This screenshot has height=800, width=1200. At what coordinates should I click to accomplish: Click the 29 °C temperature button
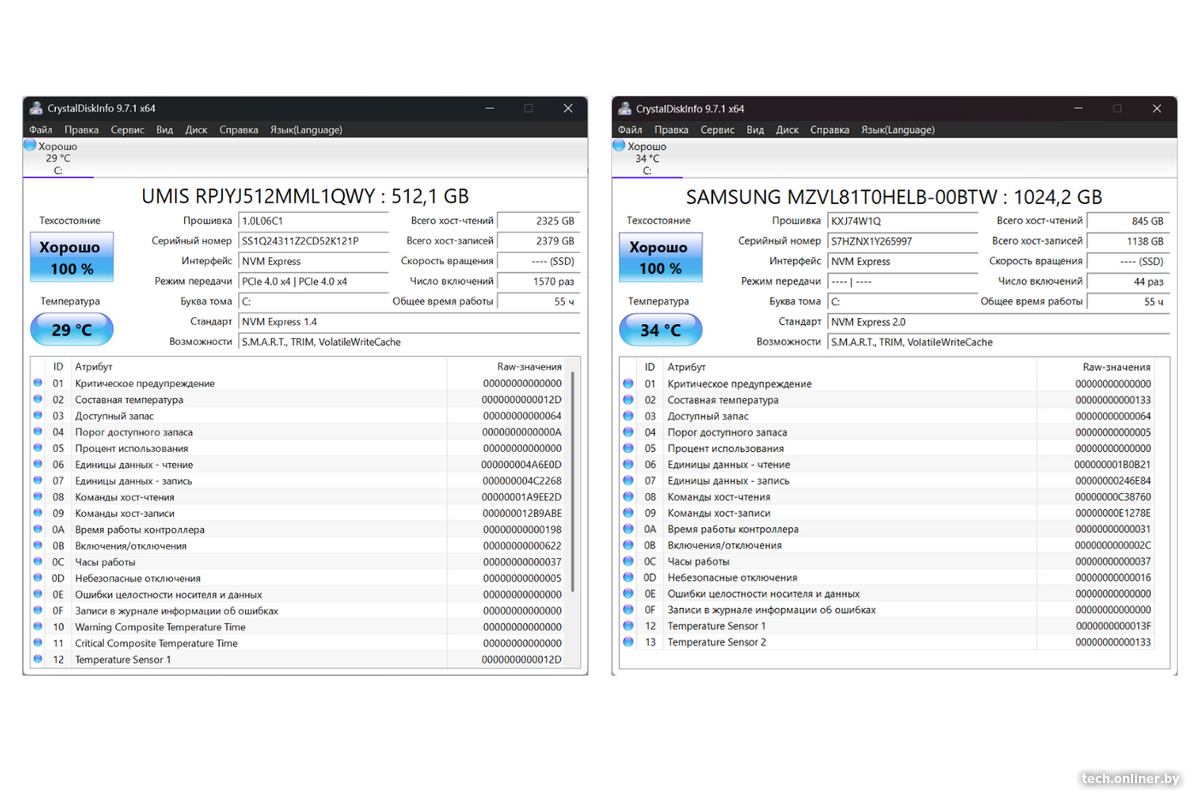click(71, 330)
